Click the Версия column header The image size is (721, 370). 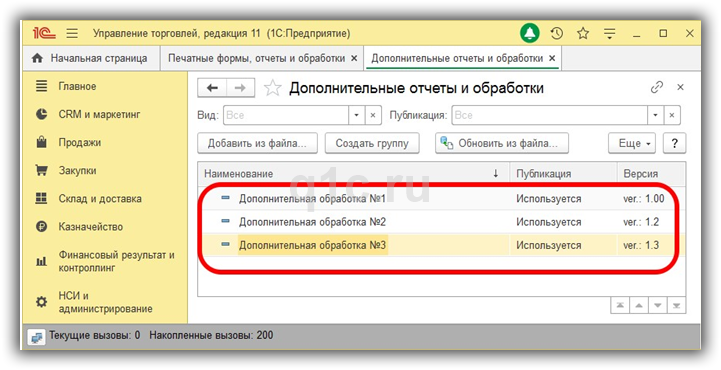click(651, 174)
